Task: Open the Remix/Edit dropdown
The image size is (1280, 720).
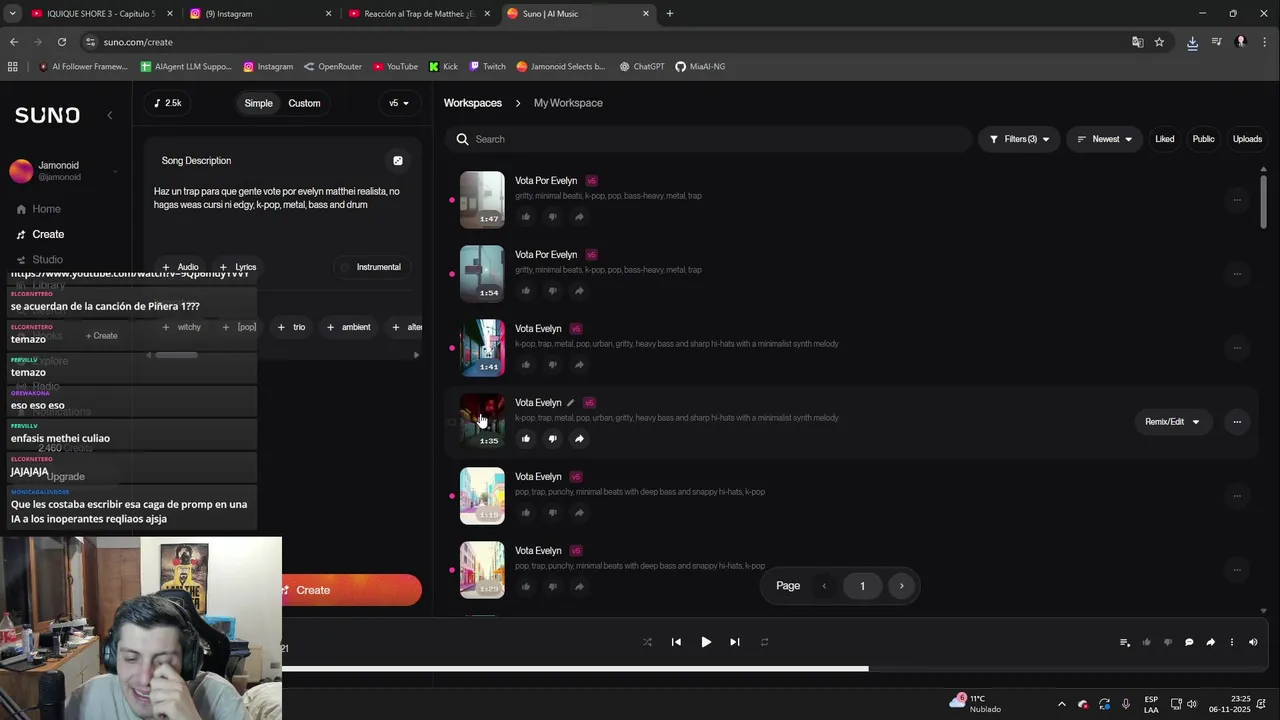Action: [1172, 422]
